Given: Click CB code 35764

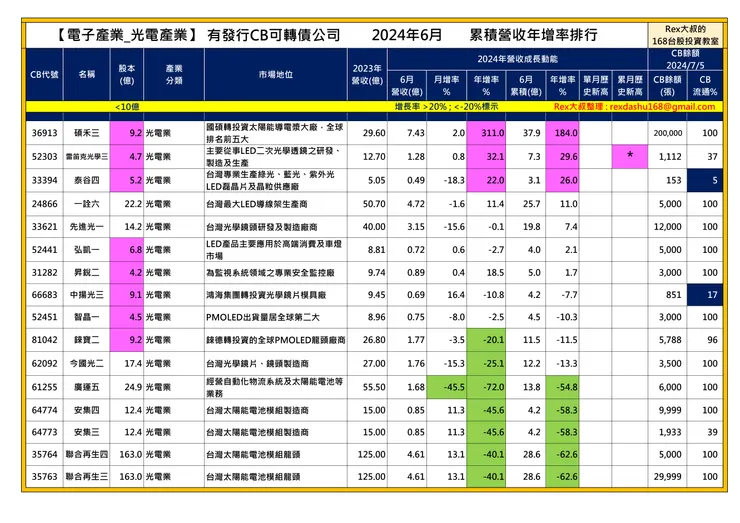Looking at the screenshot, I should (44, 455).
